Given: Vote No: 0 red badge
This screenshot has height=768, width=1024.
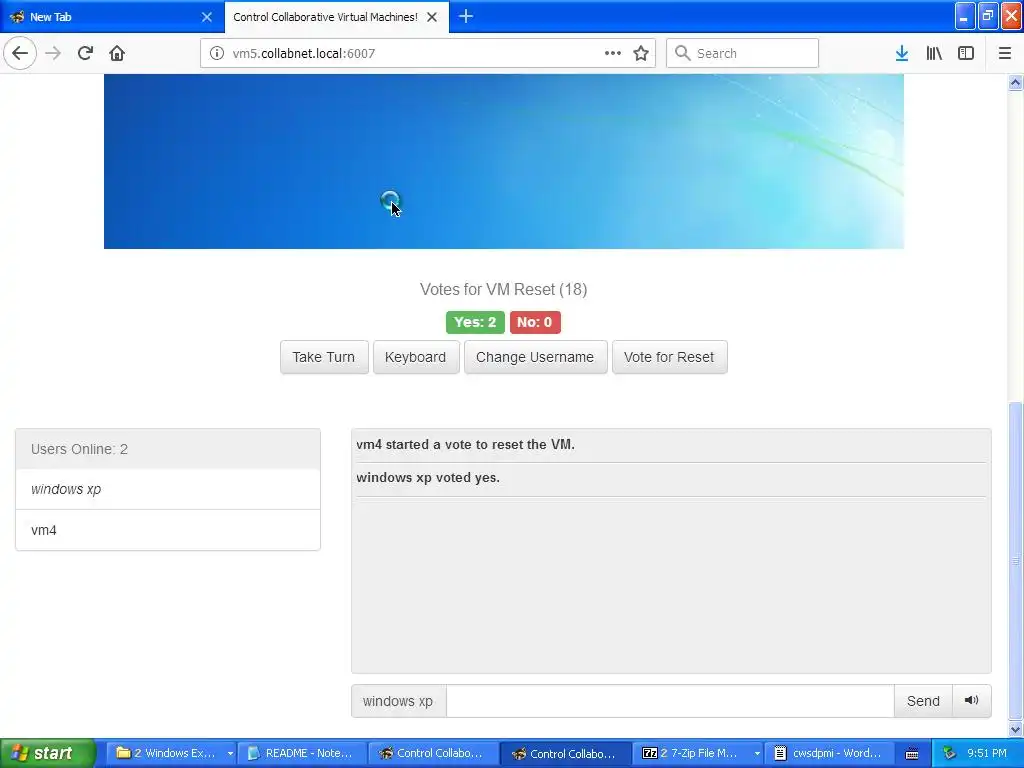Looking at the screenshot, I should pyautogui.click(x=535, y=322).
